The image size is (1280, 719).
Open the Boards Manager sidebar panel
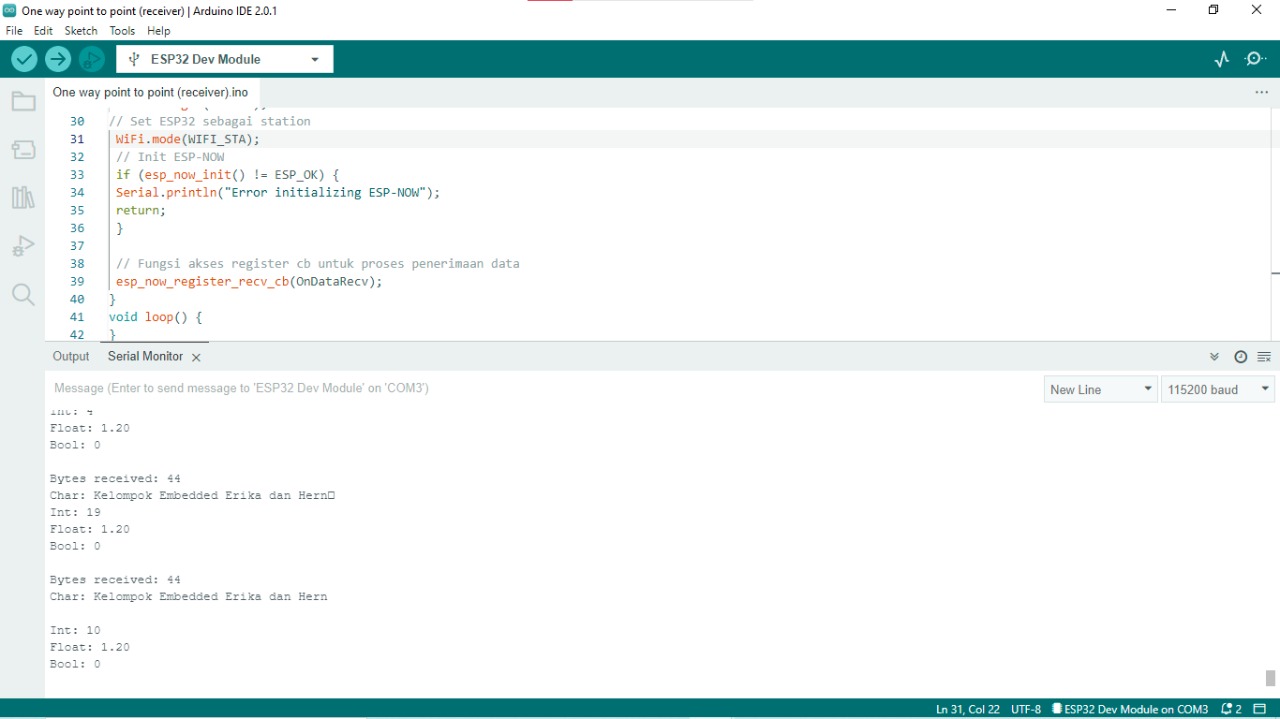point(23,149)
